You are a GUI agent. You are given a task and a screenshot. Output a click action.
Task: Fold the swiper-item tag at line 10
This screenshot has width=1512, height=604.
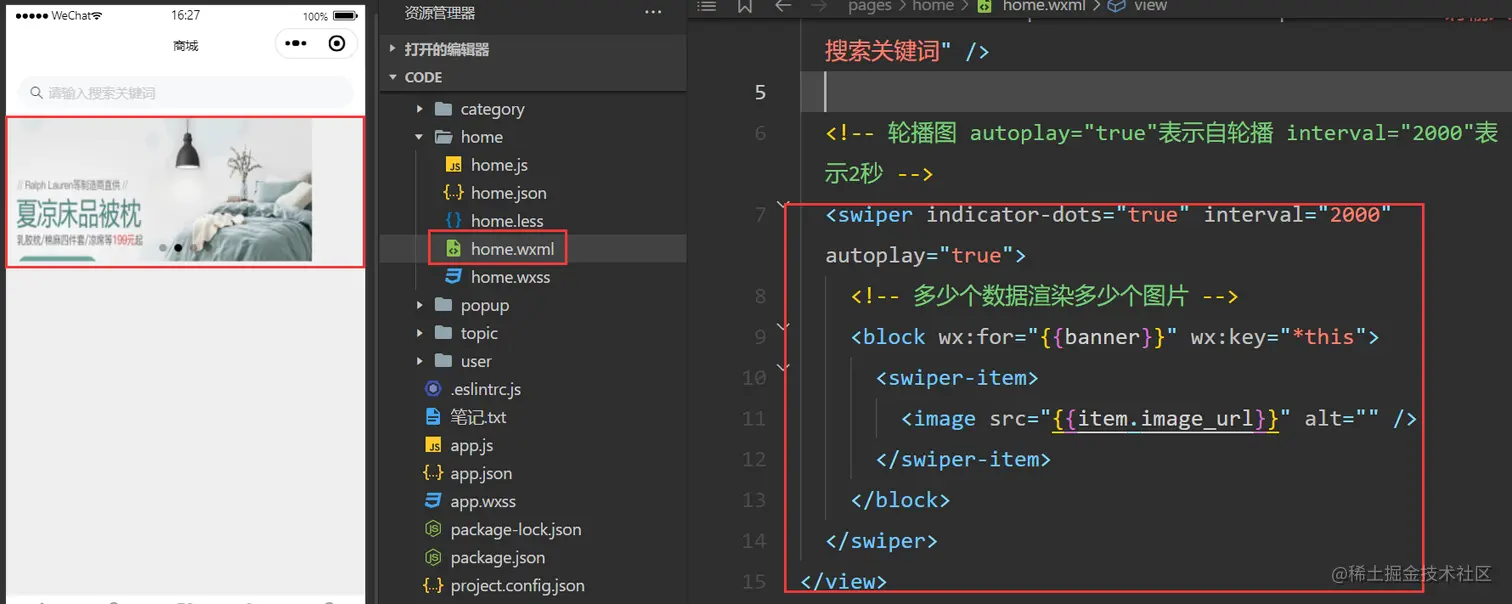(781, 366)
